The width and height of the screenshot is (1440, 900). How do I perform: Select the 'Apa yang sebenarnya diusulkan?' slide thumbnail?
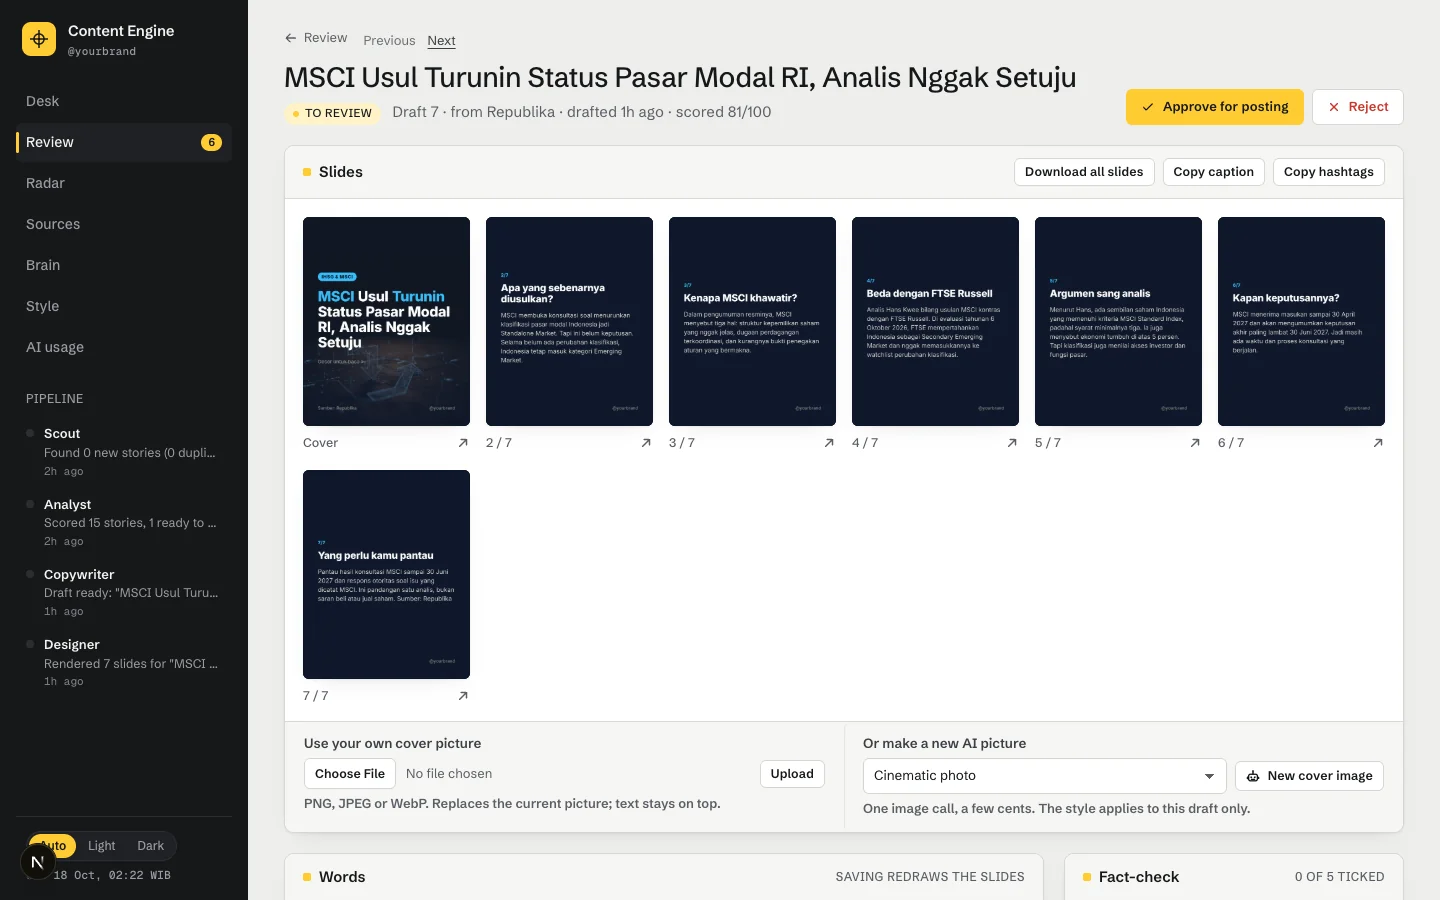click(x=569, y=321)
